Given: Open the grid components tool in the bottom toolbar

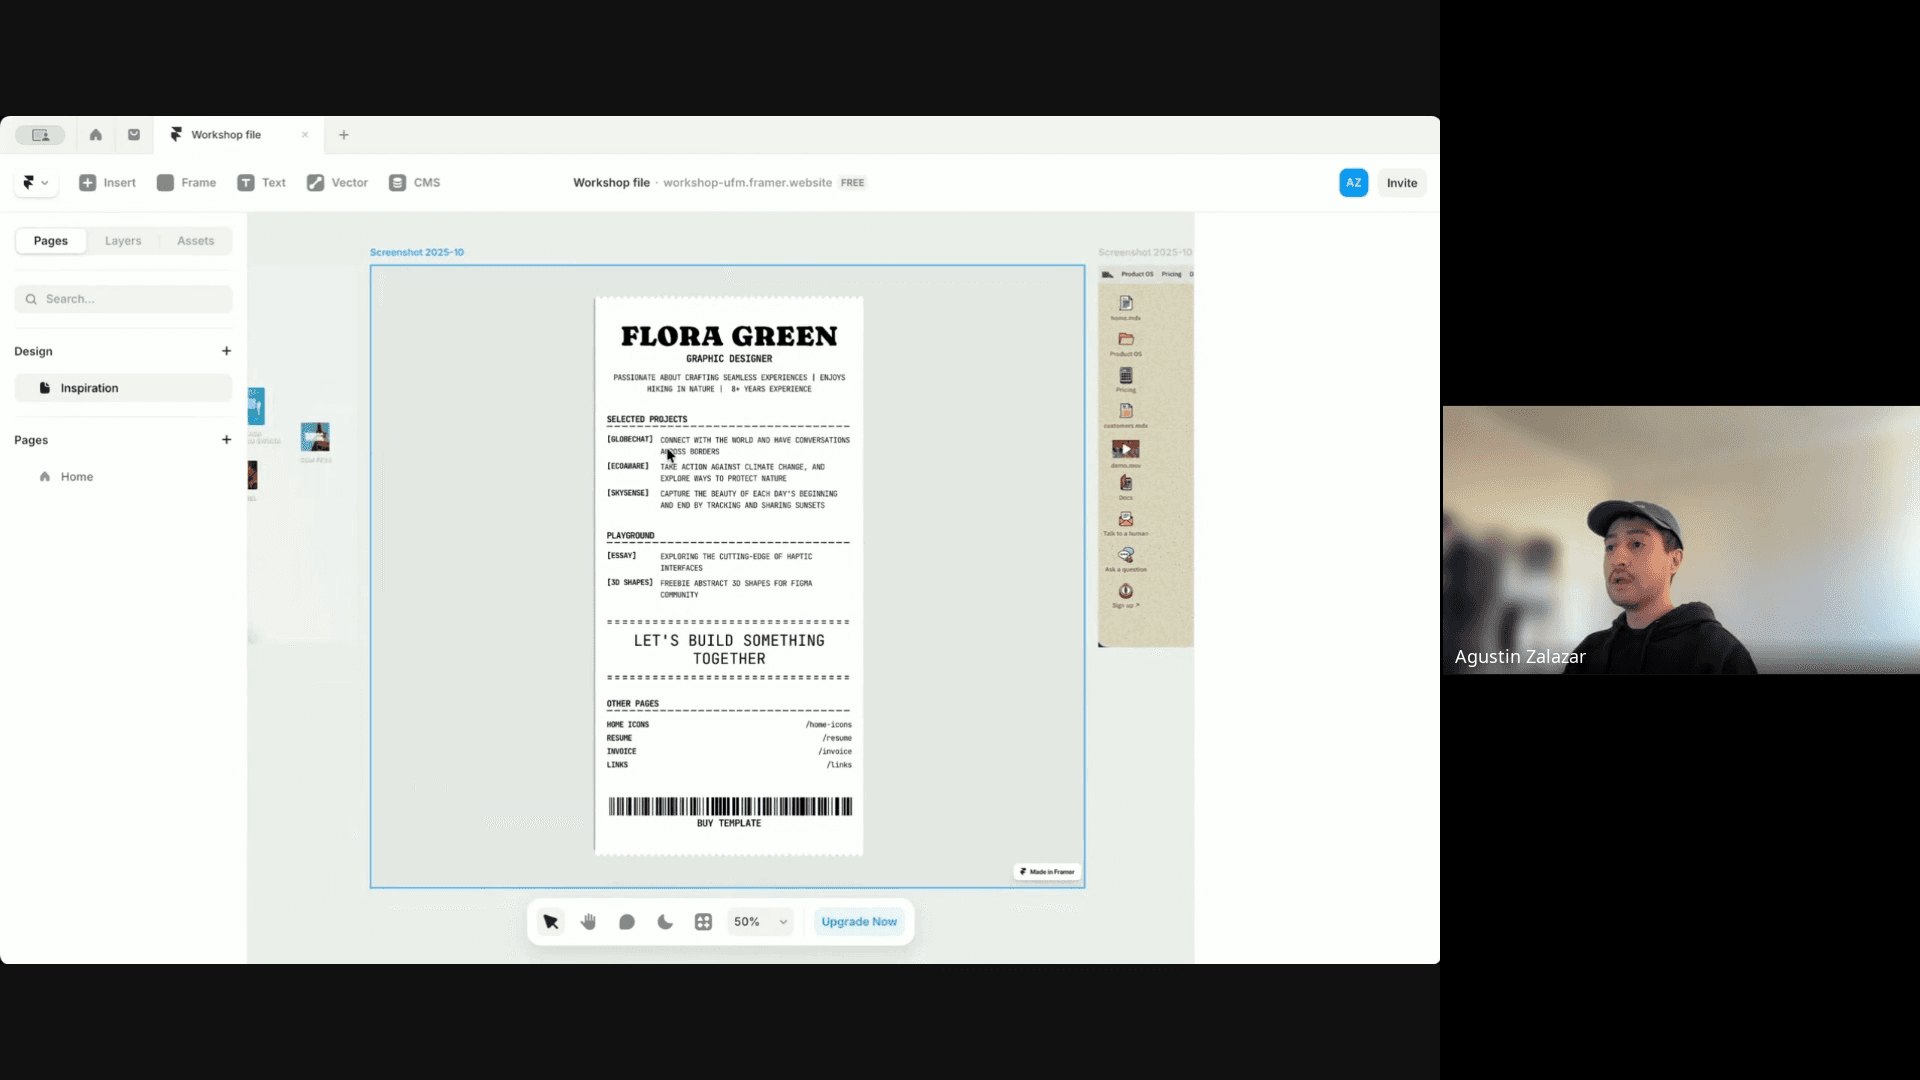Looking at the screenshot, I should 703,922.
